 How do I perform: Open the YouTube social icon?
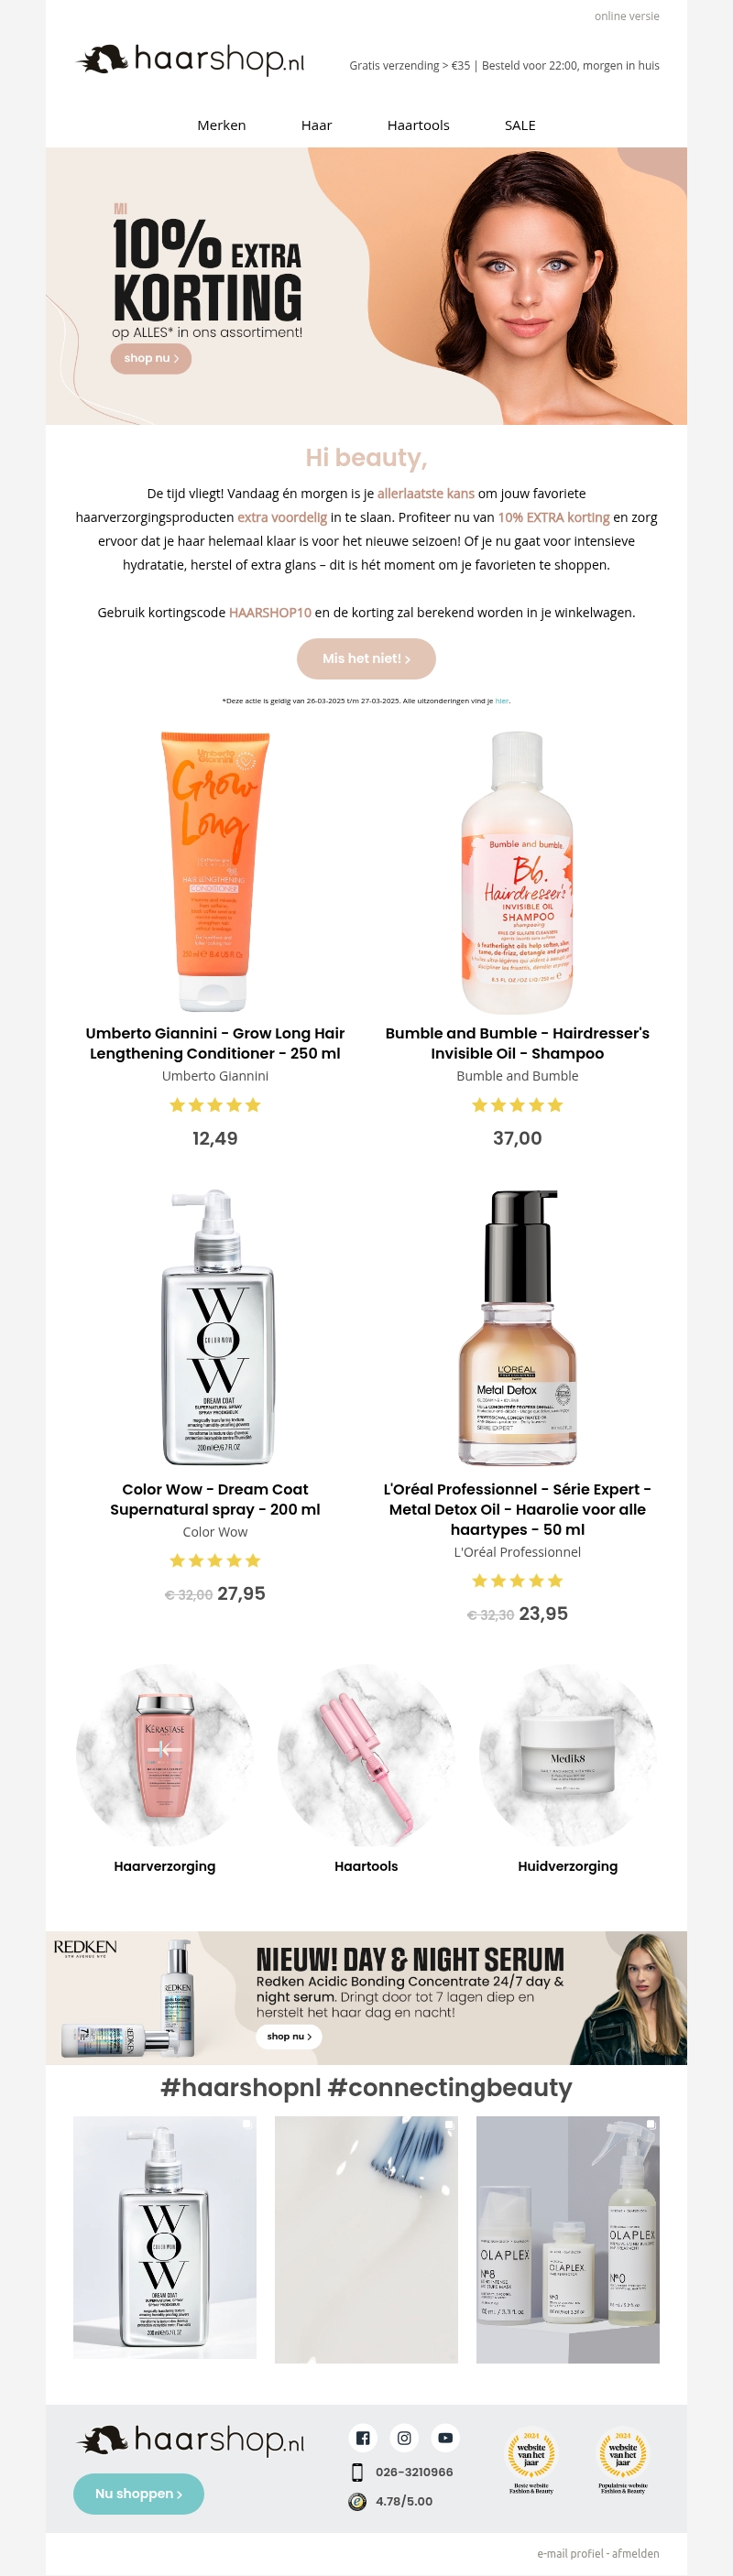click(445, 2437)
